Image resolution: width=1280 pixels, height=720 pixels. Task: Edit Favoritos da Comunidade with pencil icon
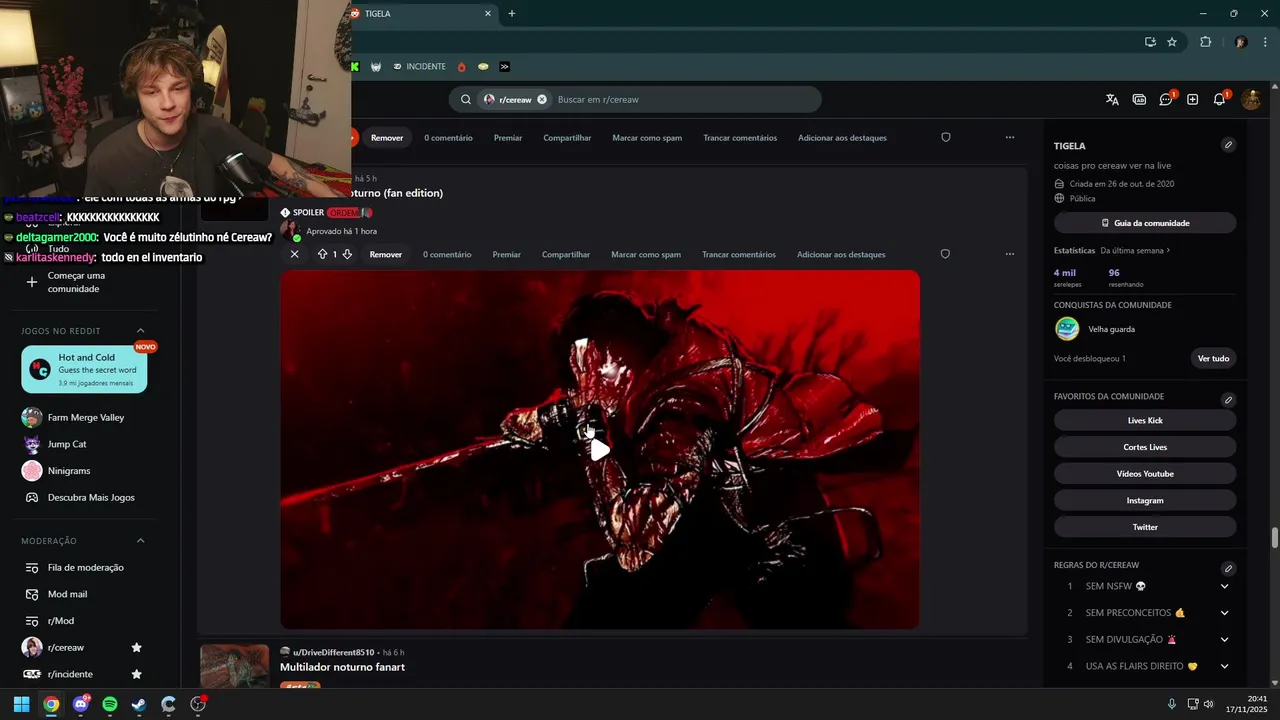(1228, 399)
